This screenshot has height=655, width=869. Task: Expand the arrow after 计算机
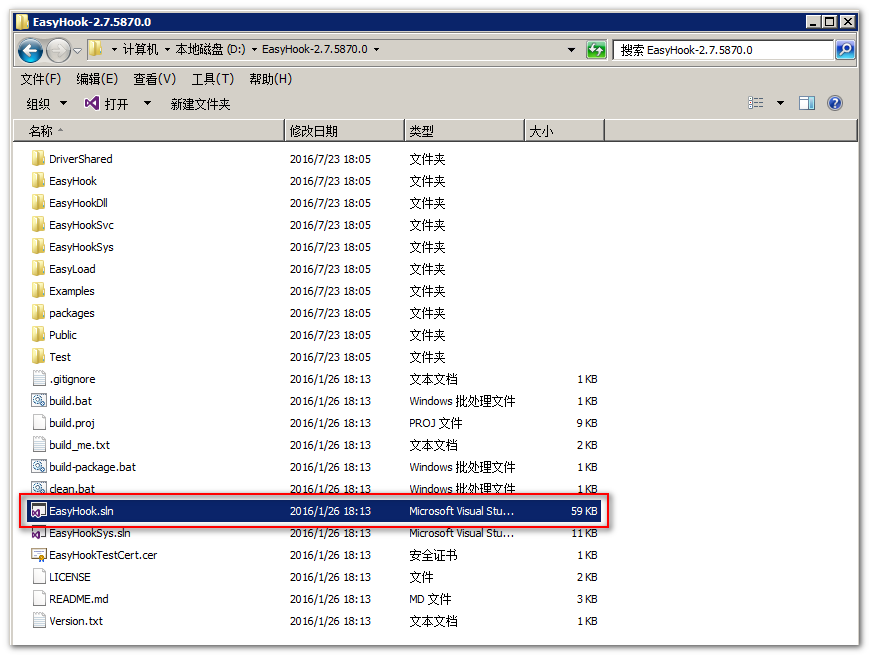(167, 49)
